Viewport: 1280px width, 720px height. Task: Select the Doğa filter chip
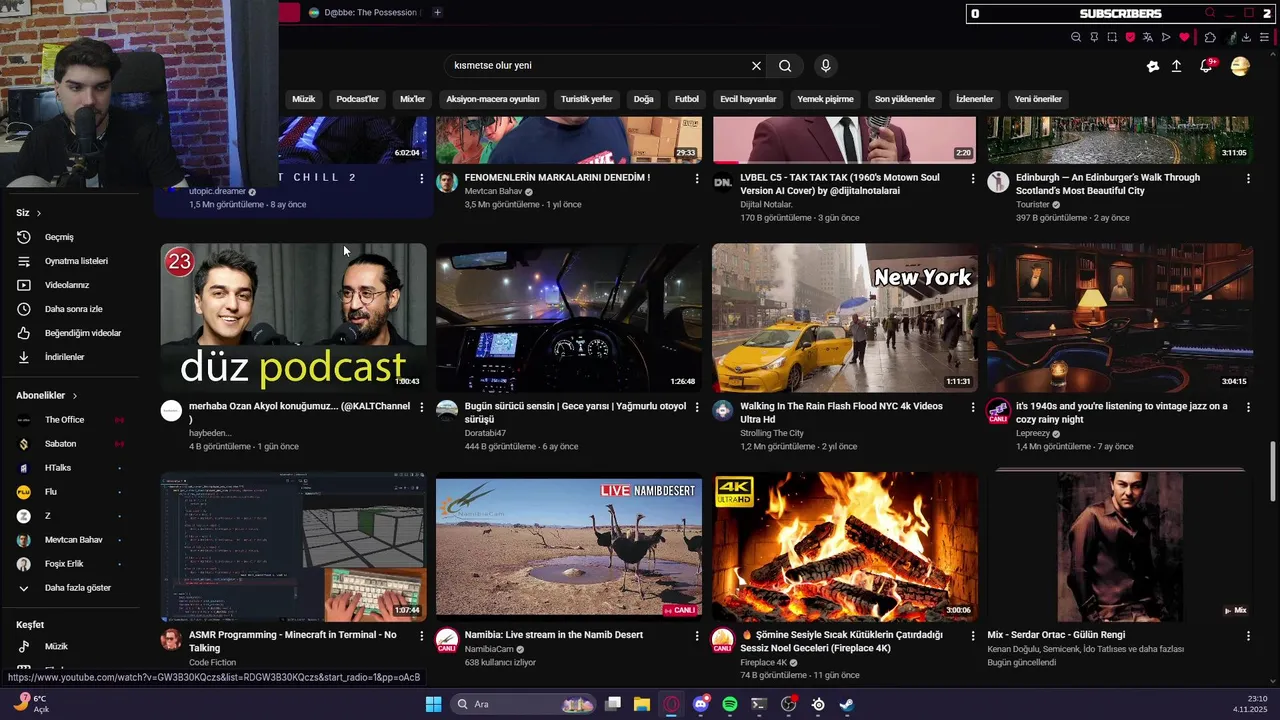643,99
